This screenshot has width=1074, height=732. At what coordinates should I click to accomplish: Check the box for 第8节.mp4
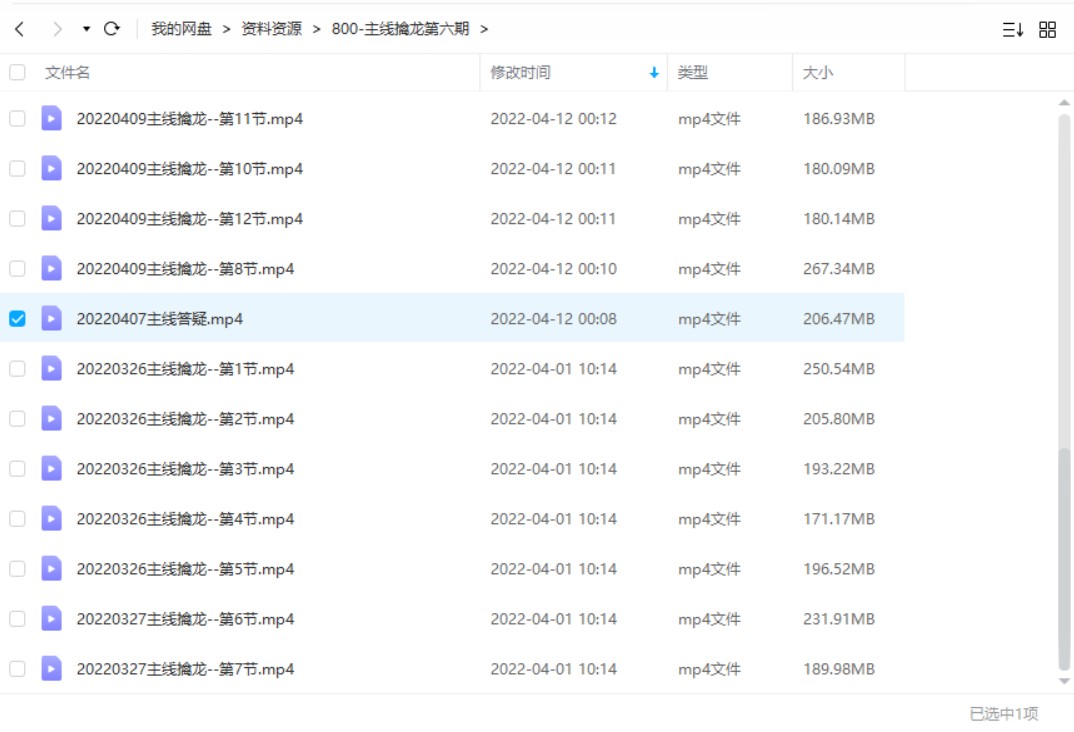(17, 268)
